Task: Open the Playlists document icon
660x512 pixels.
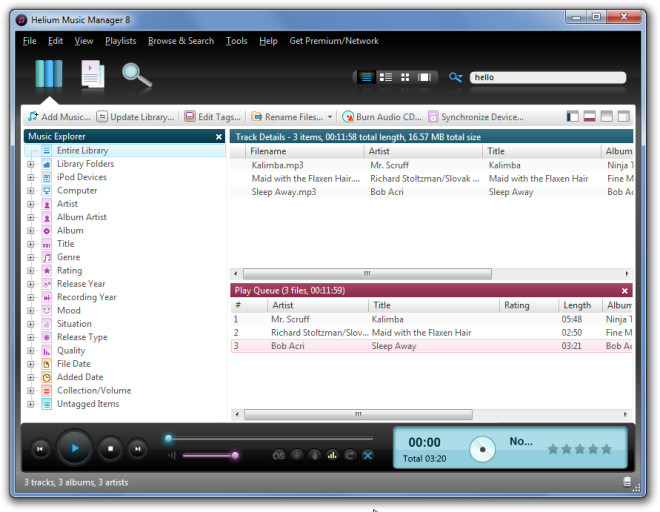Action: pos(93,74)
